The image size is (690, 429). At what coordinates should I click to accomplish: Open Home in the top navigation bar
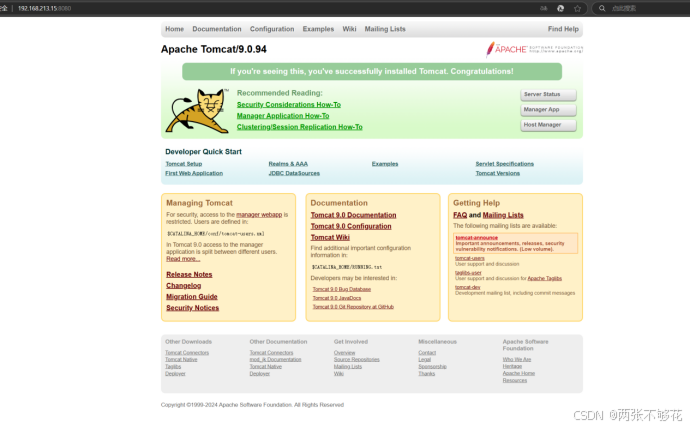click(174, 29)
